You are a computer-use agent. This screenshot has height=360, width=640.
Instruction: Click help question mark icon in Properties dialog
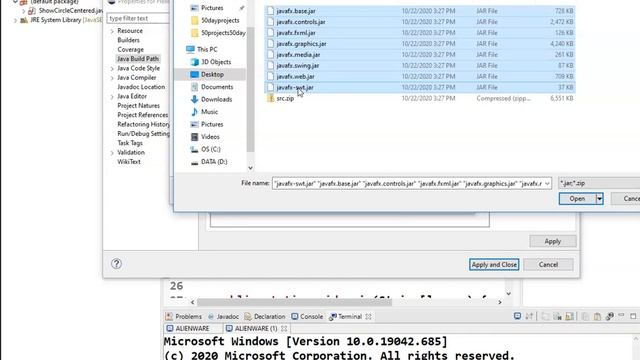[x=116, y=264]
